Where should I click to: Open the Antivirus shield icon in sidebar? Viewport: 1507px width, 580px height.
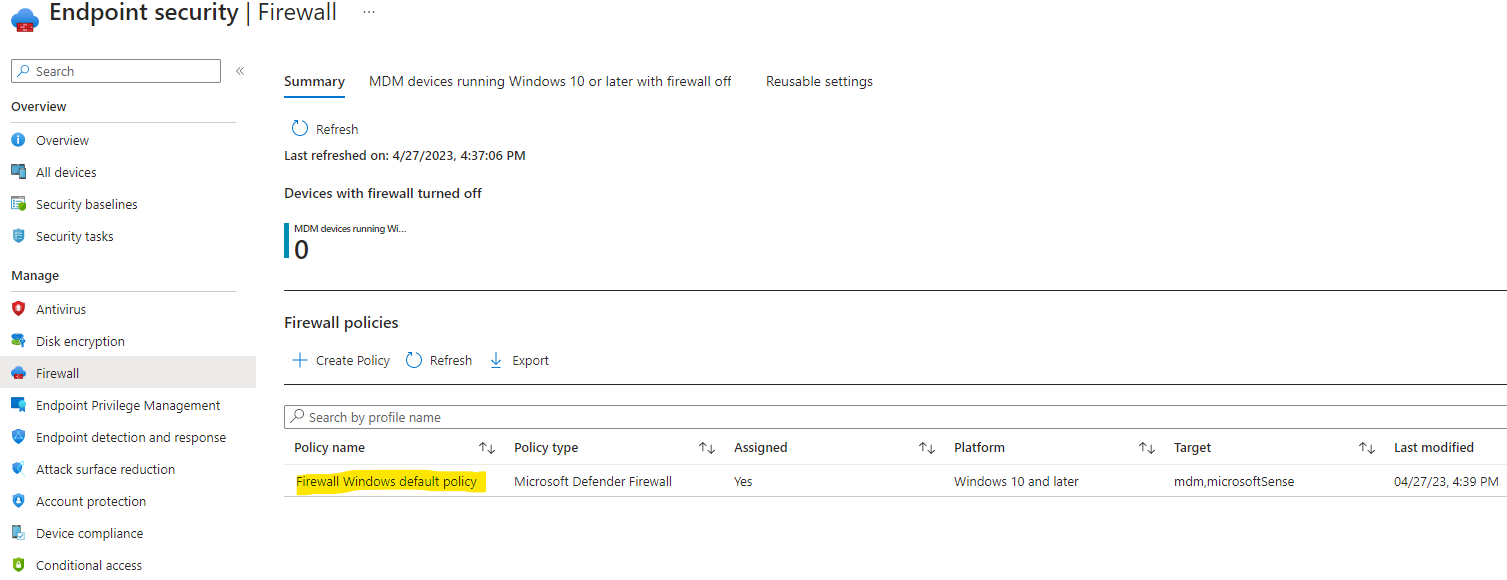tap(18, 309)
